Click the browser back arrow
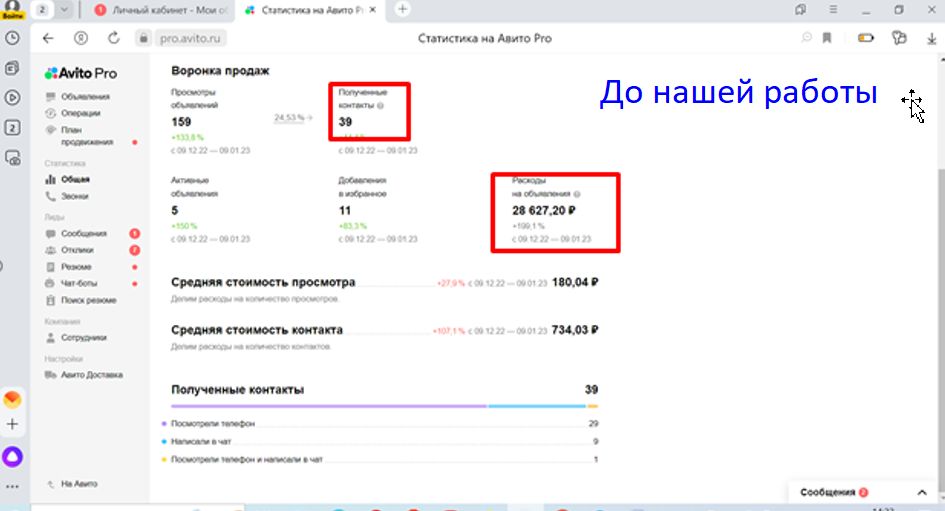This screenshot has width=945, height=511. tap(48, 38)
